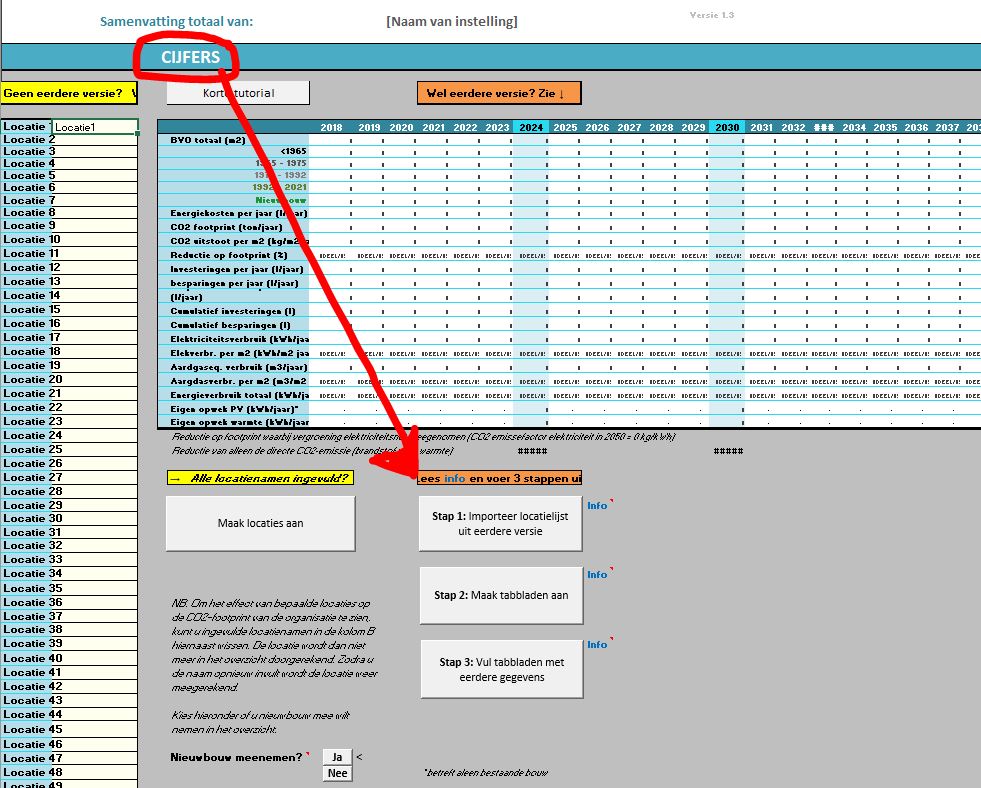Select the 'Locatie 25' row label
Image resolution: width=981 pixels, height=788 pixels.
(33, 449)
